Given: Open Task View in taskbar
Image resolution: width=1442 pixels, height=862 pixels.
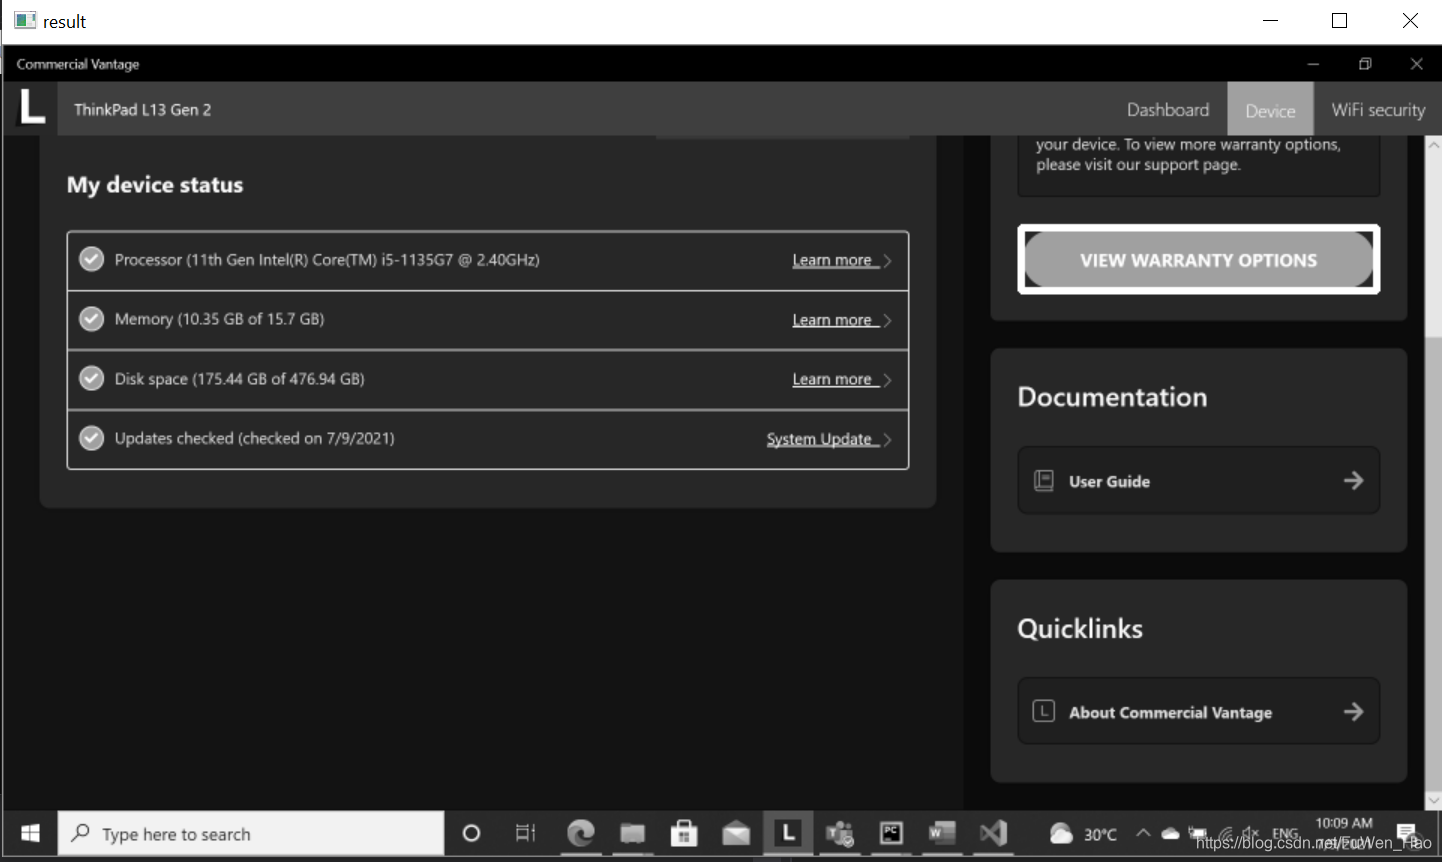Looking at the screenshot, I should [x=525, y=833].
